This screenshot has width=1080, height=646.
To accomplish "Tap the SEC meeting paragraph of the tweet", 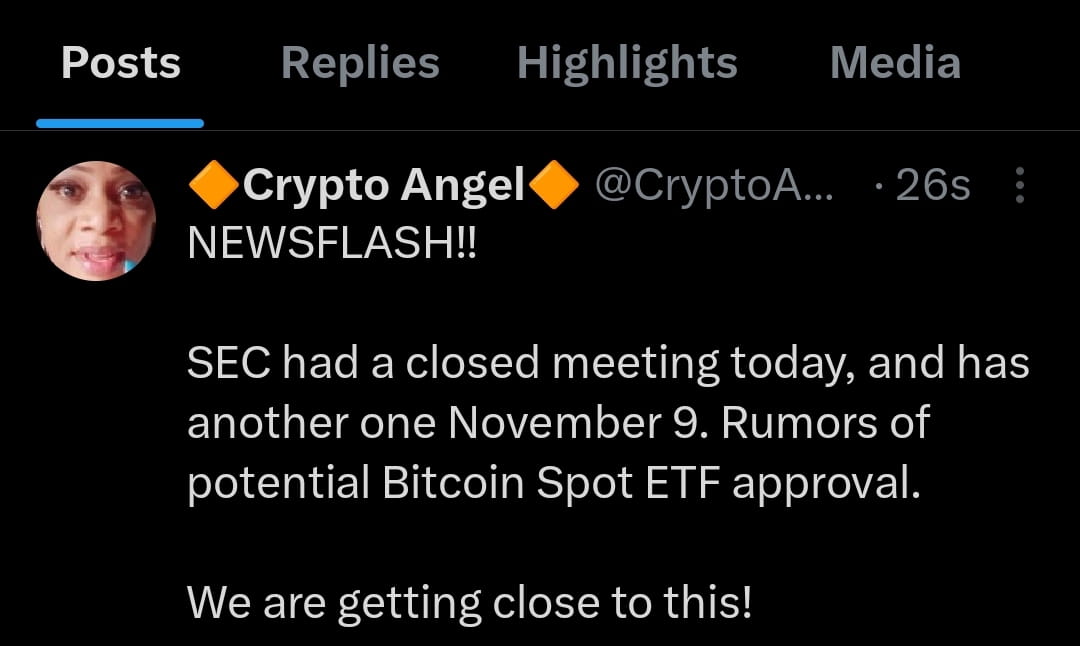I will pos(600,421).
